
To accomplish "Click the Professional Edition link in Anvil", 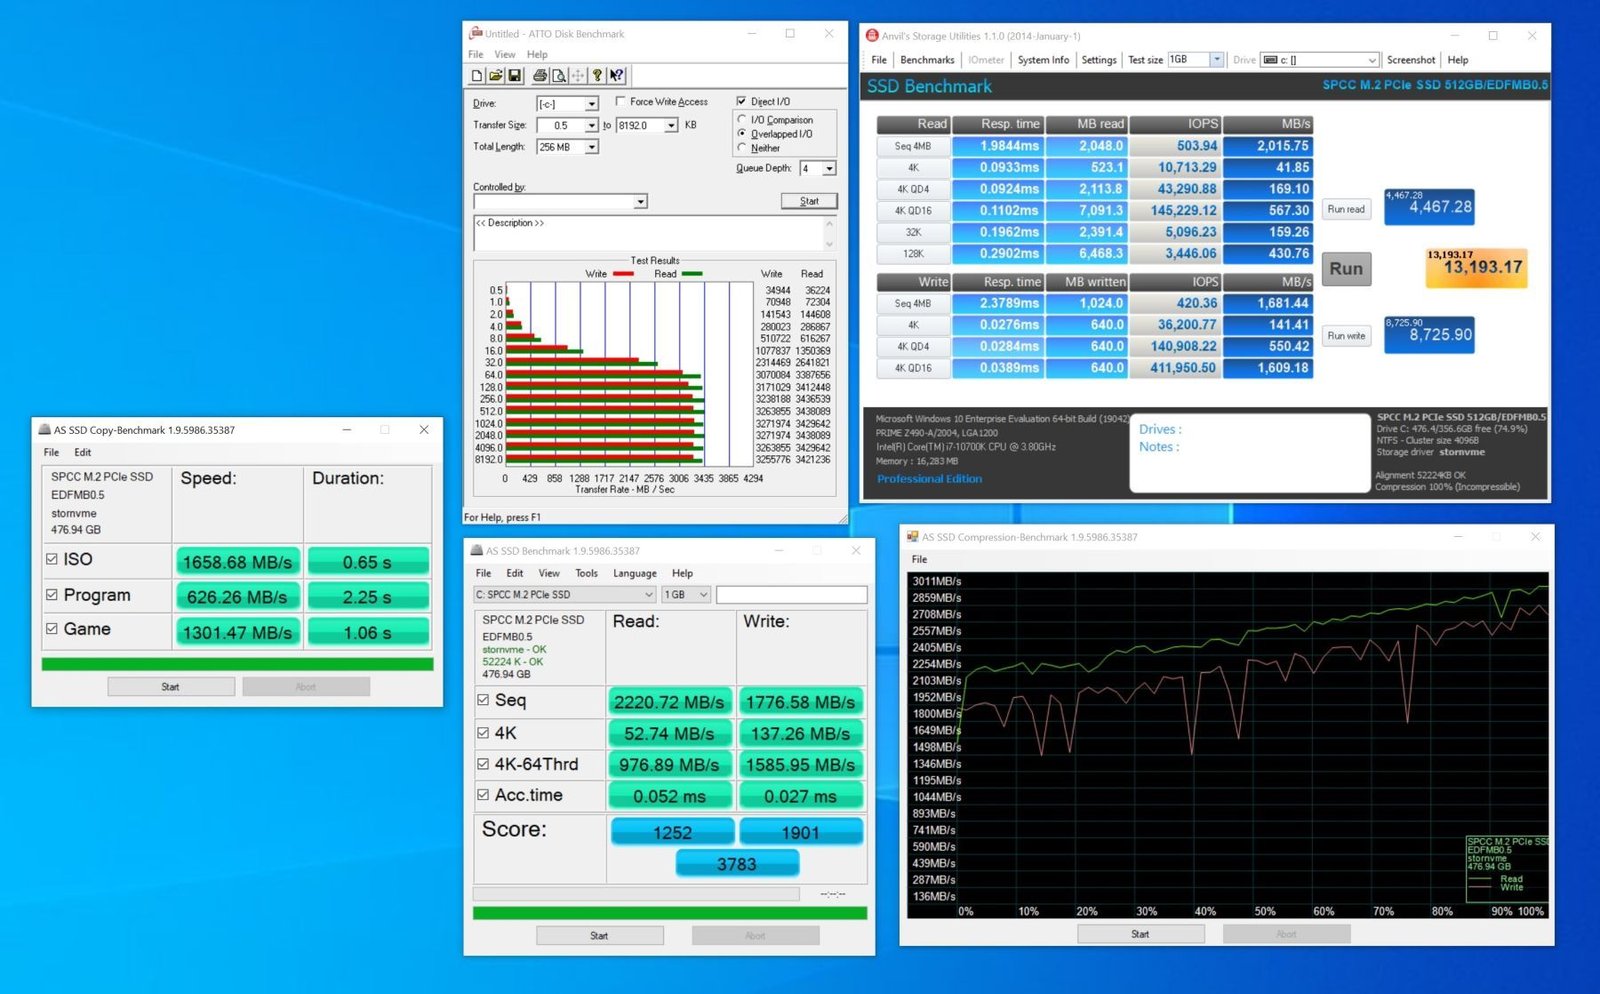I will [x=929, y=479].
